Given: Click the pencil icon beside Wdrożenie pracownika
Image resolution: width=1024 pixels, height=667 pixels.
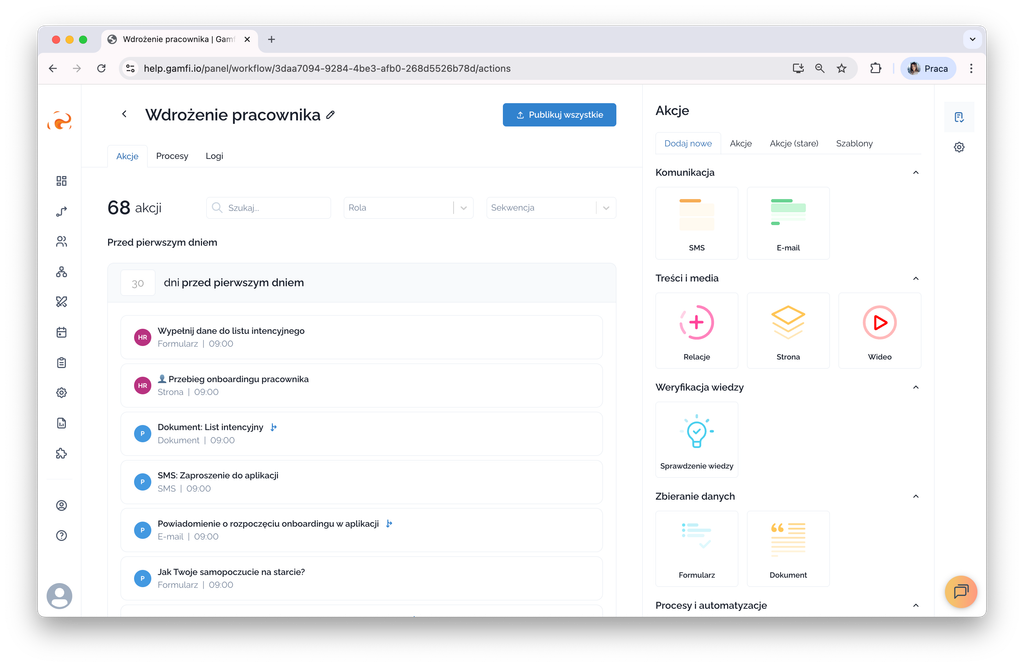Looking at the screenshot, I should pyautogui.click(x=331, y=115).
